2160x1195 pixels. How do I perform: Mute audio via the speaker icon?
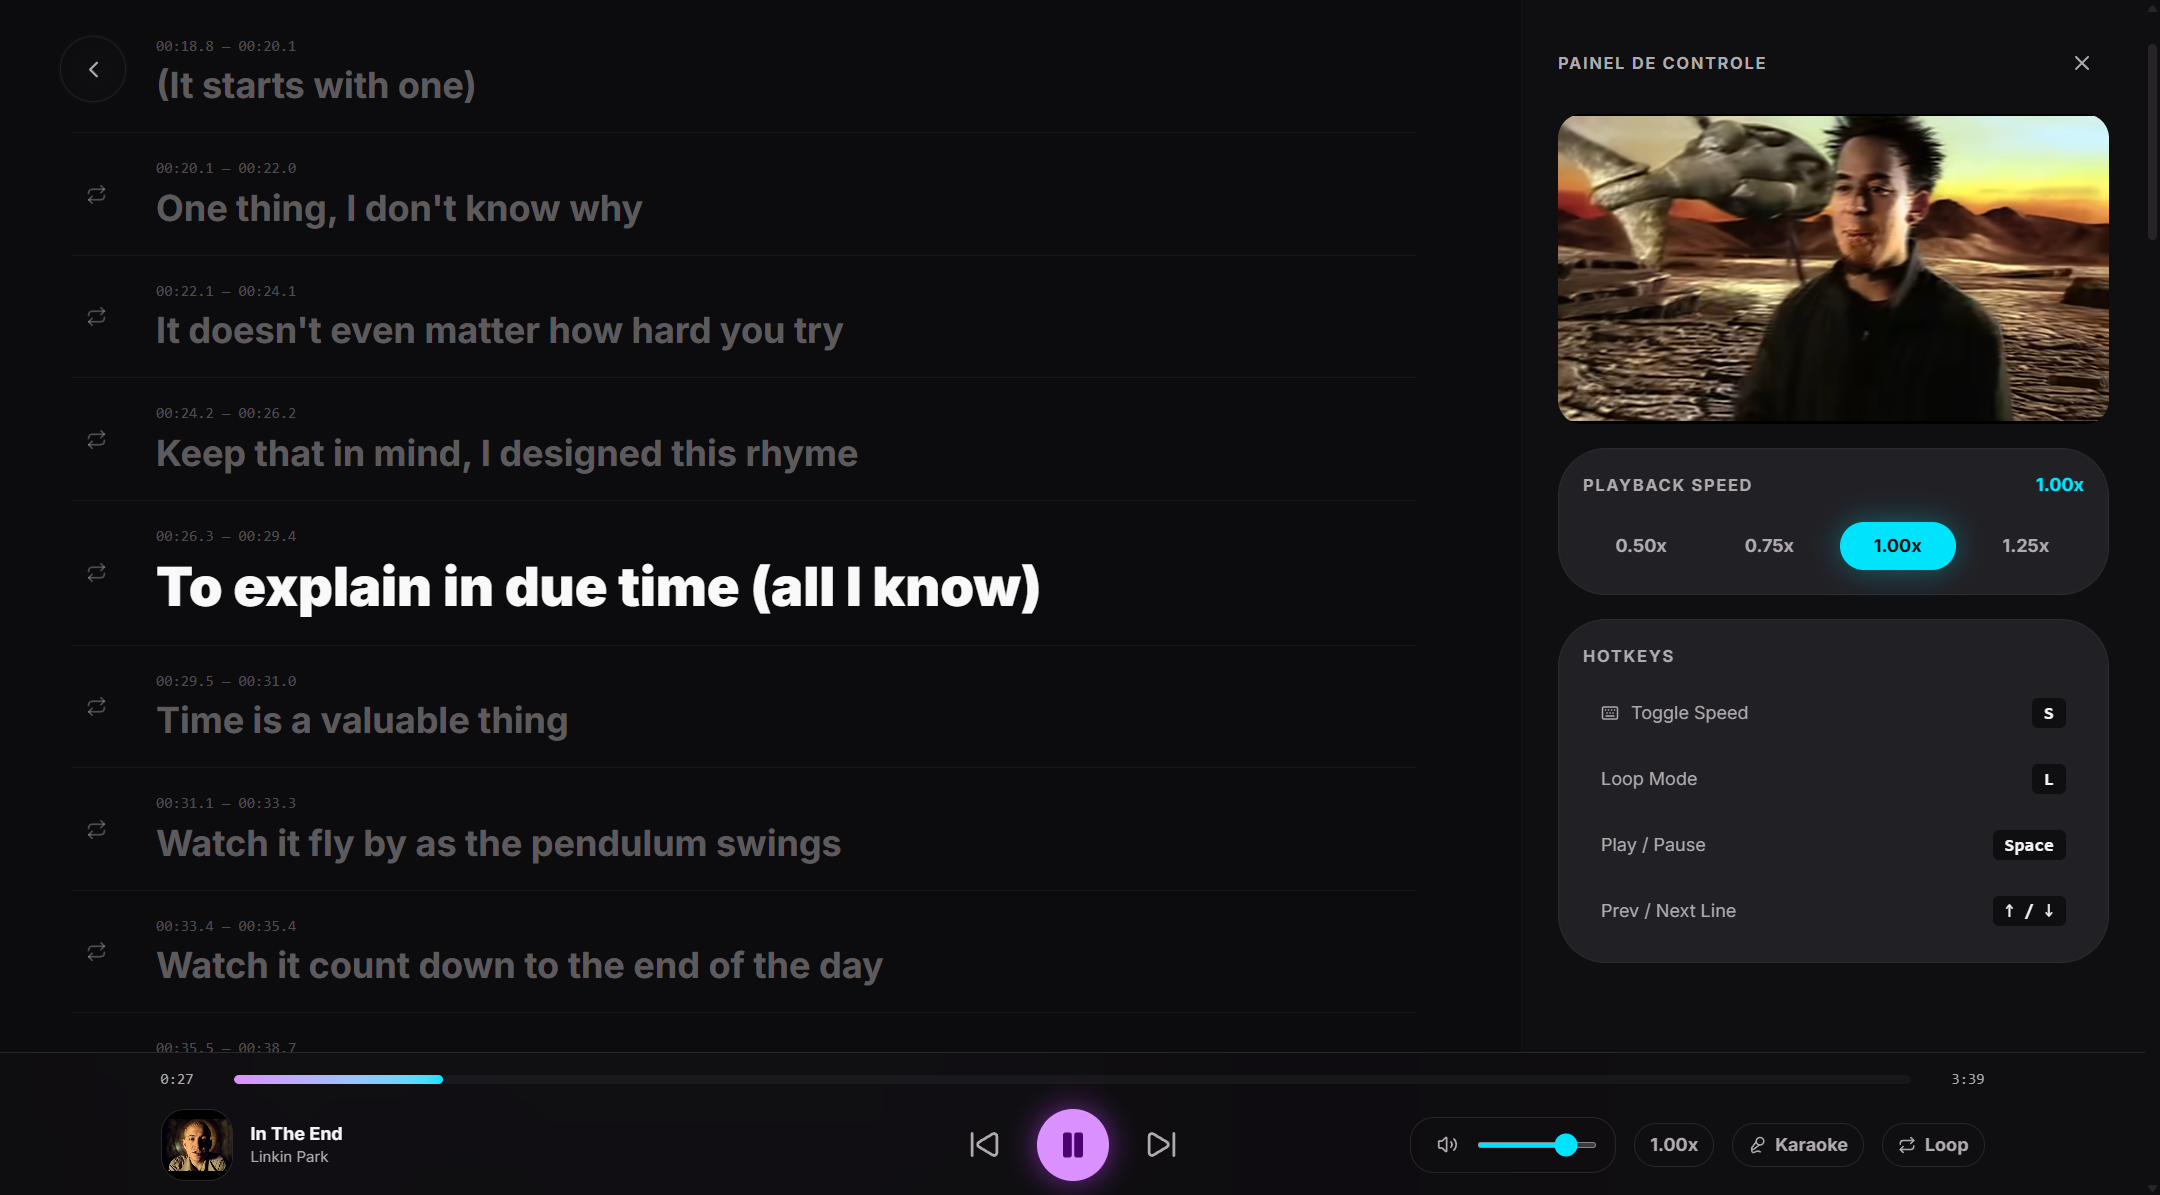[1446, 1144]
